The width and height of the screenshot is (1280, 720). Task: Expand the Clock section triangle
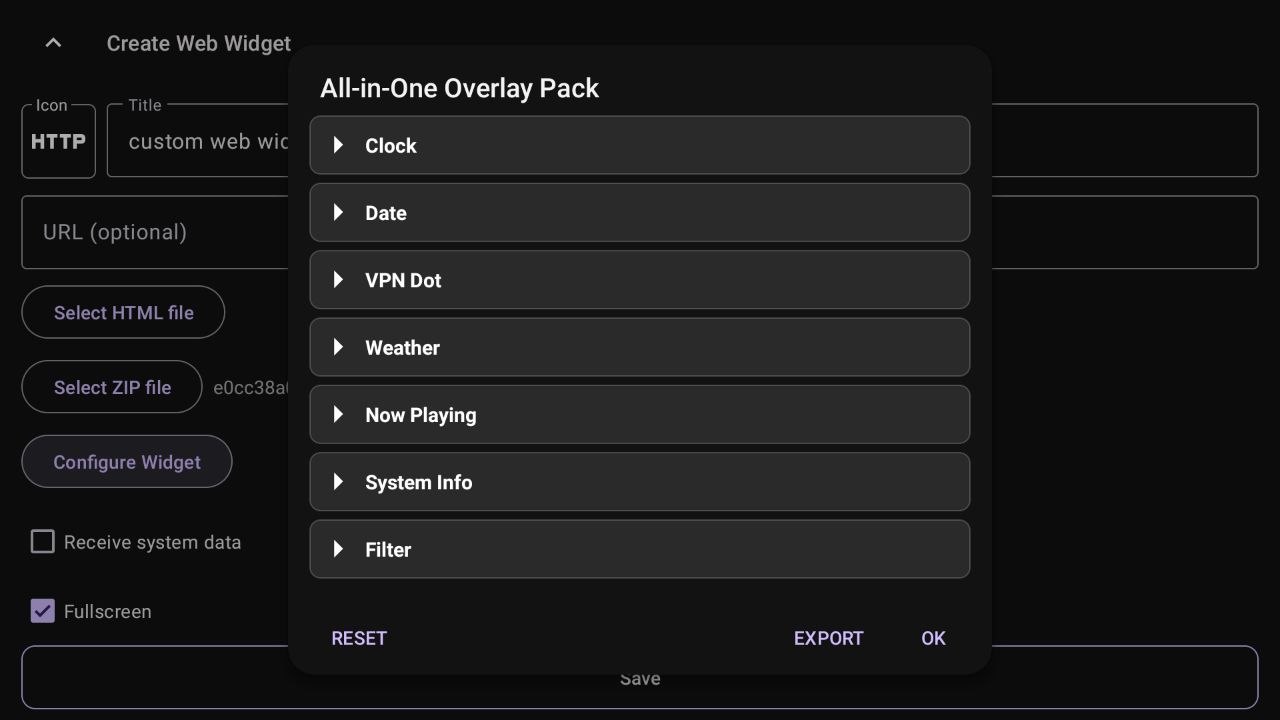[x=339, y=146]
